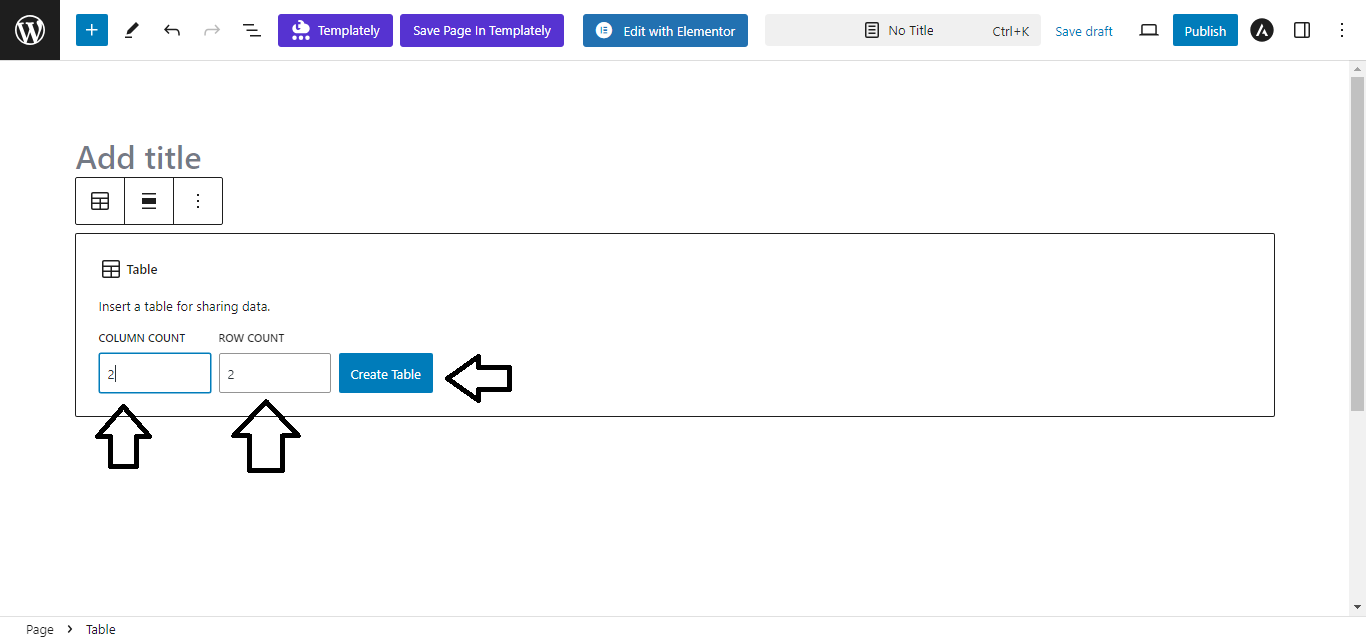Click Edit with Elementor button
Viewport: 1366px width, 640px height.
(665, 30)
